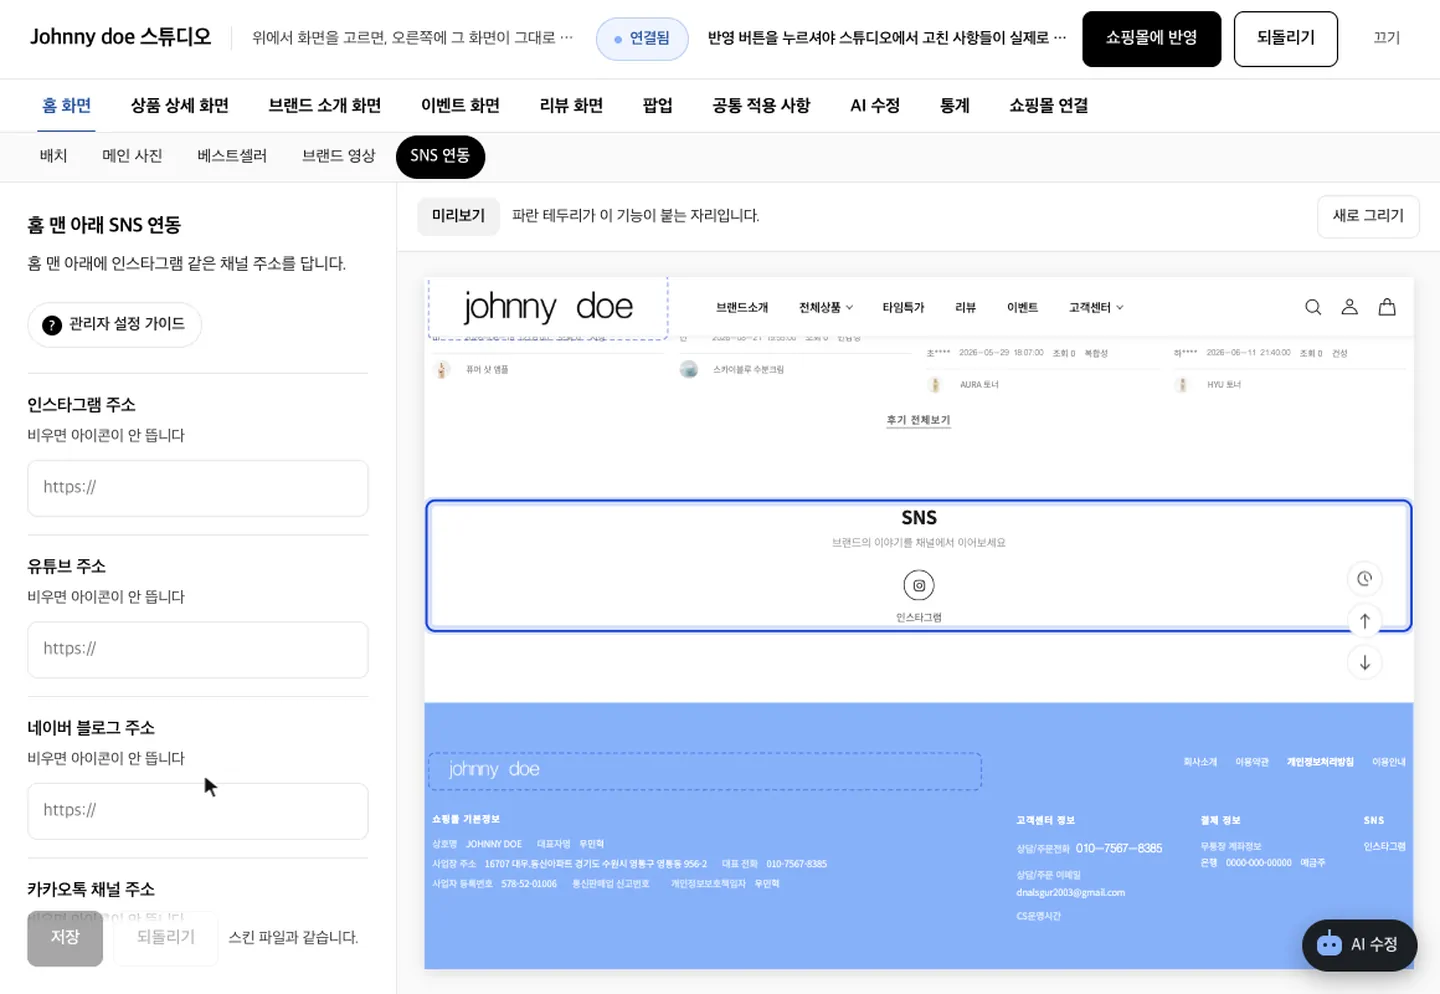
Task: Select the 베스트셀러 sub-tab
Action: tap(232, 156)
